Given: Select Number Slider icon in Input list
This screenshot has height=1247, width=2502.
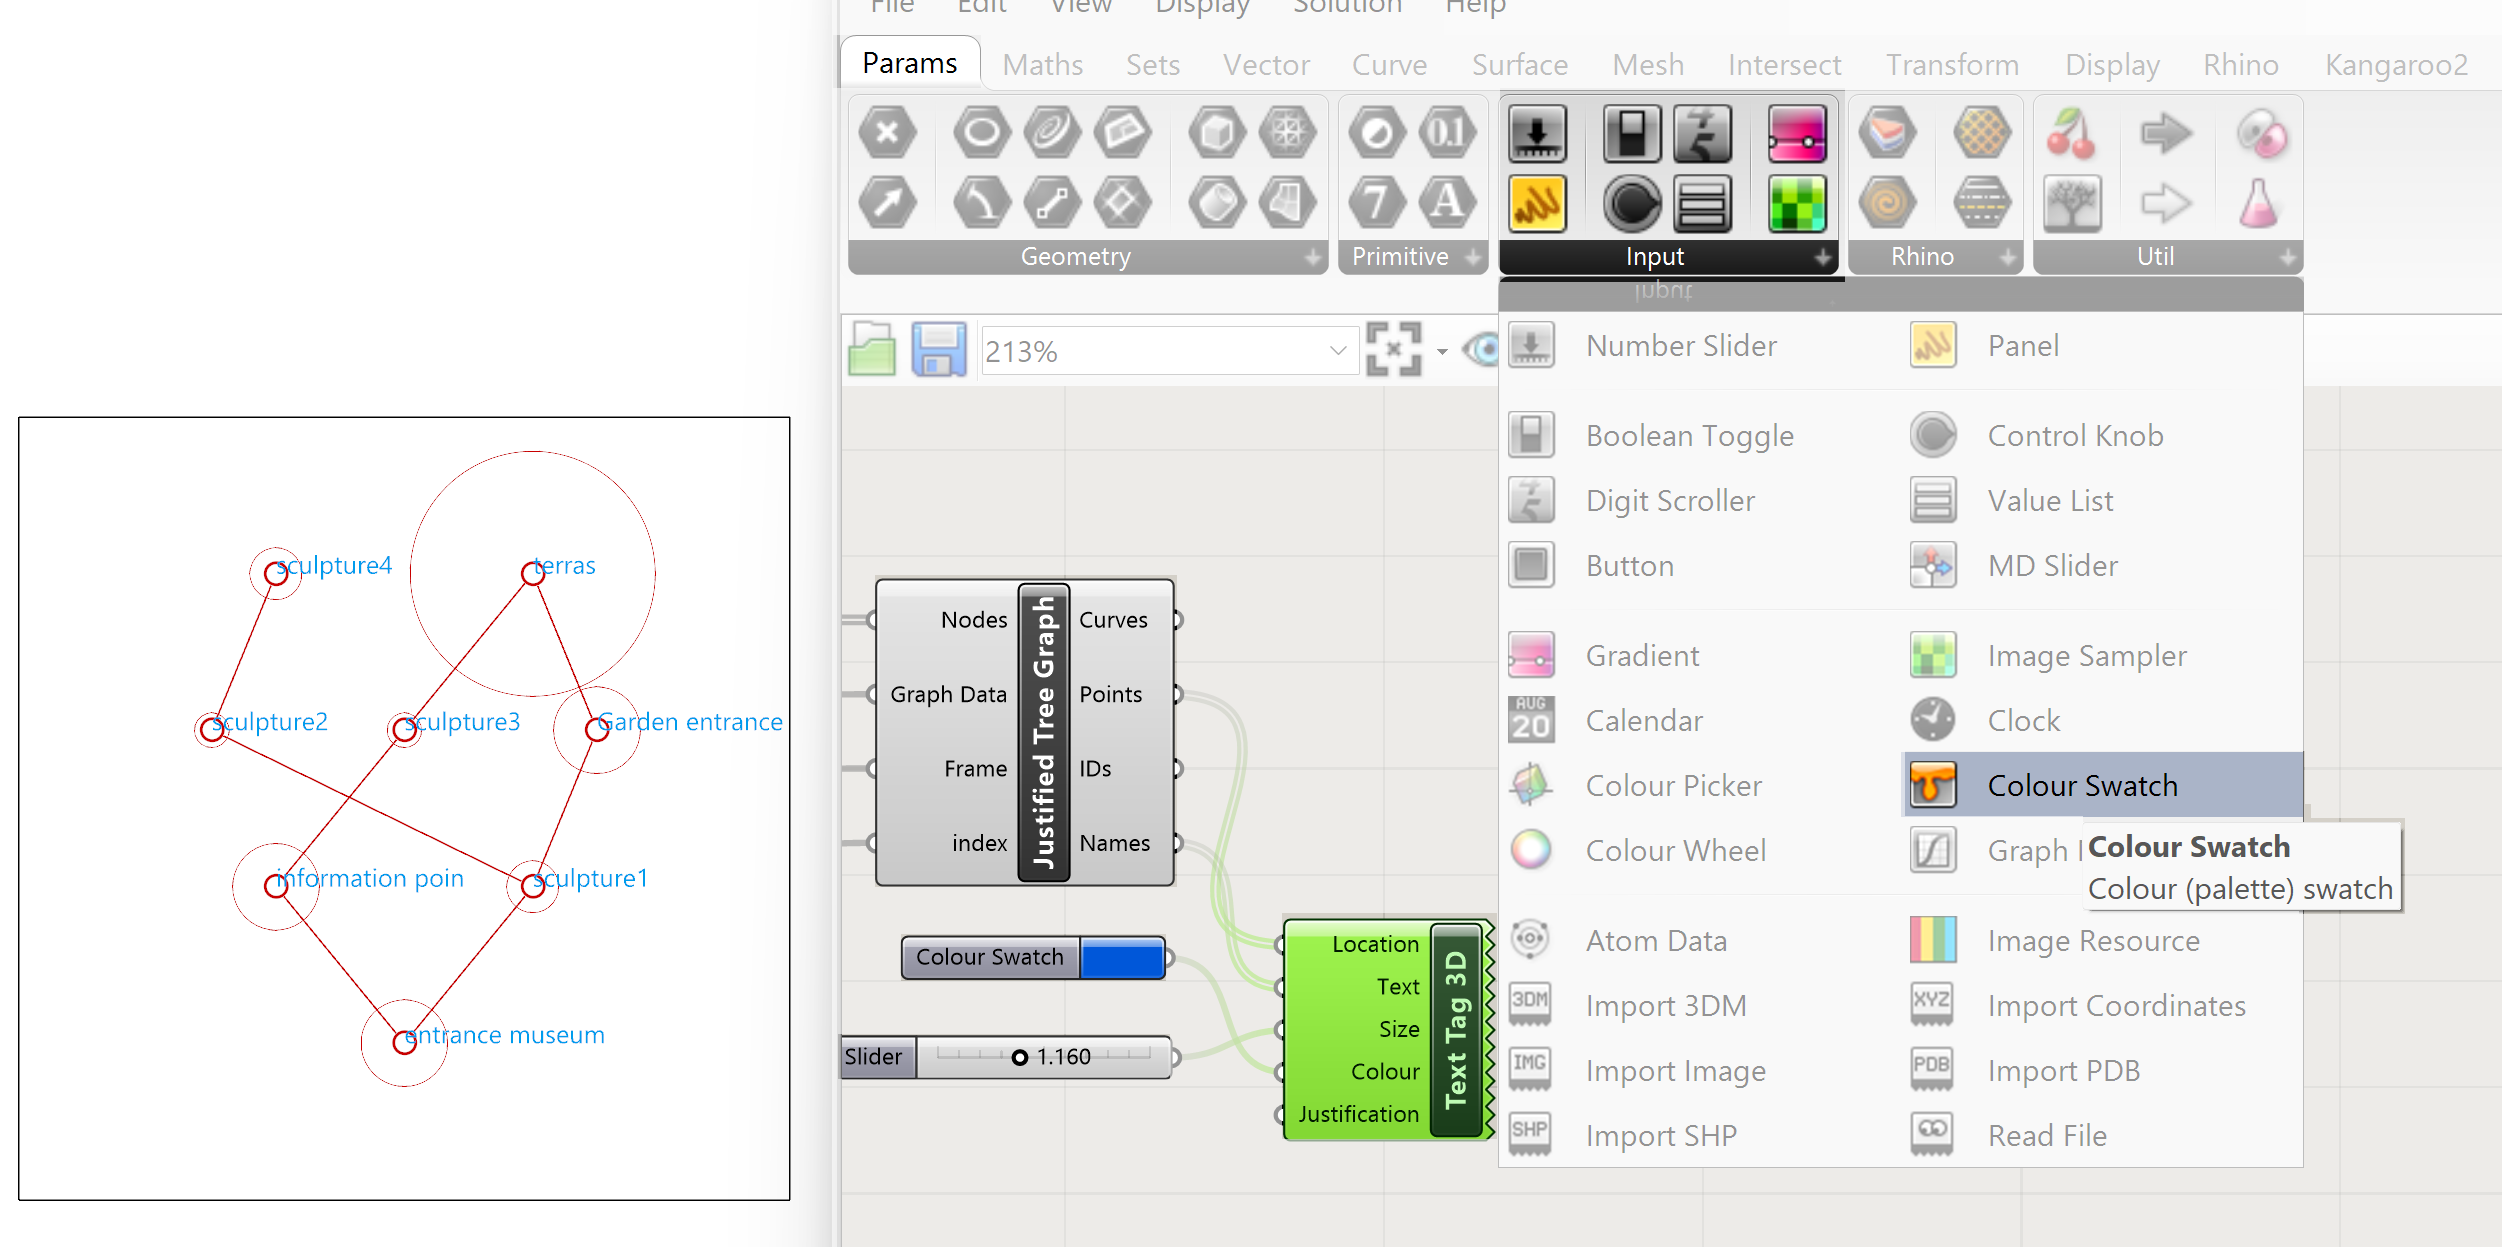Looking at the screenshot, I should tap(1531, 346).
